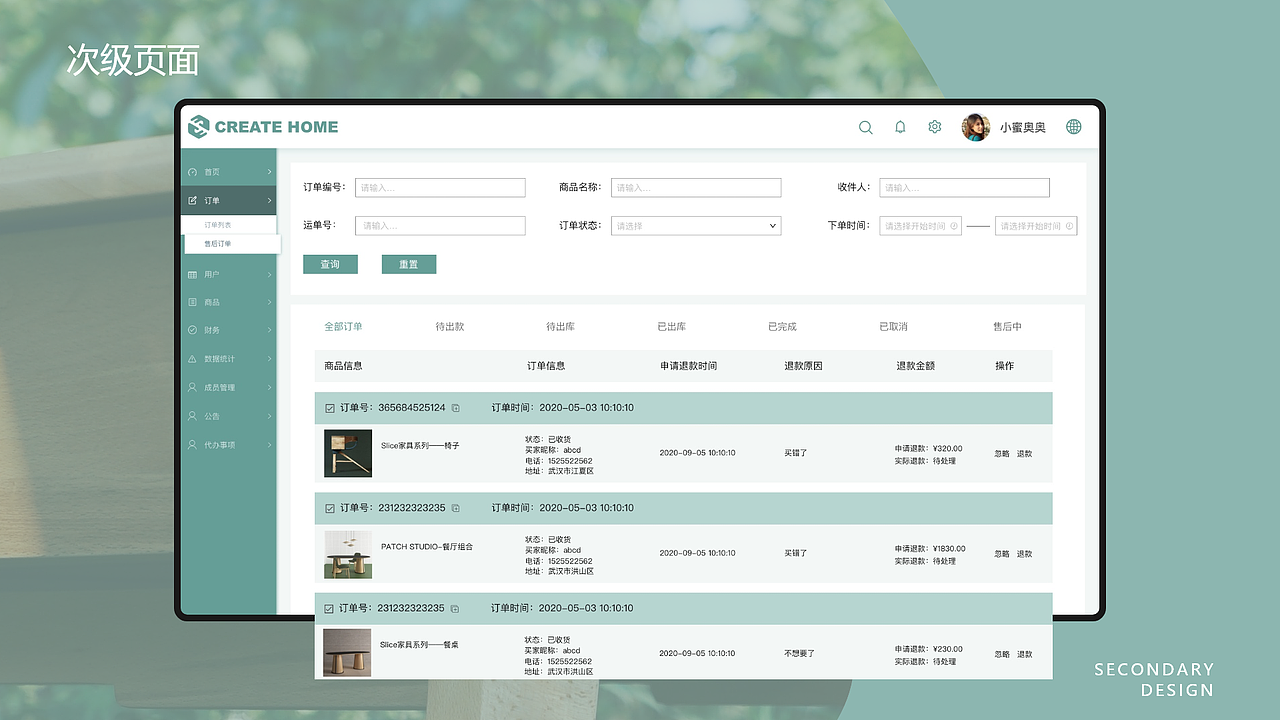Expand 成员管理 menu chevron
1280x720 pixels.
pyautogui.click(x=270, y=387)
